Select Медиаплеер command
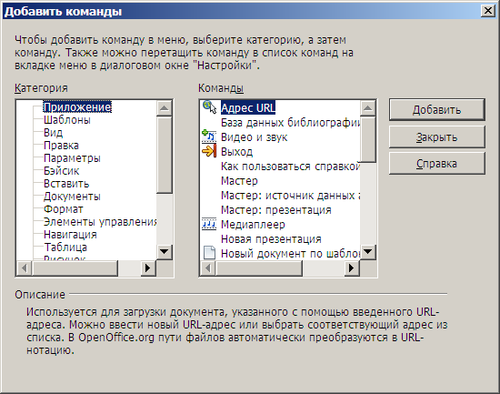500x394 pixels. coord(253,224)
